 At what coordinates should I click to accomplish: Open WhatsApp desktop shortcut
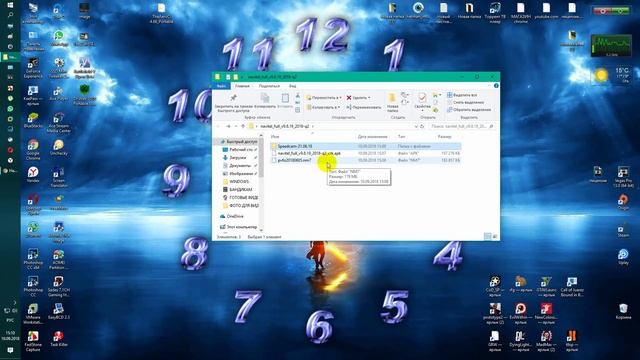pos(59,38)
